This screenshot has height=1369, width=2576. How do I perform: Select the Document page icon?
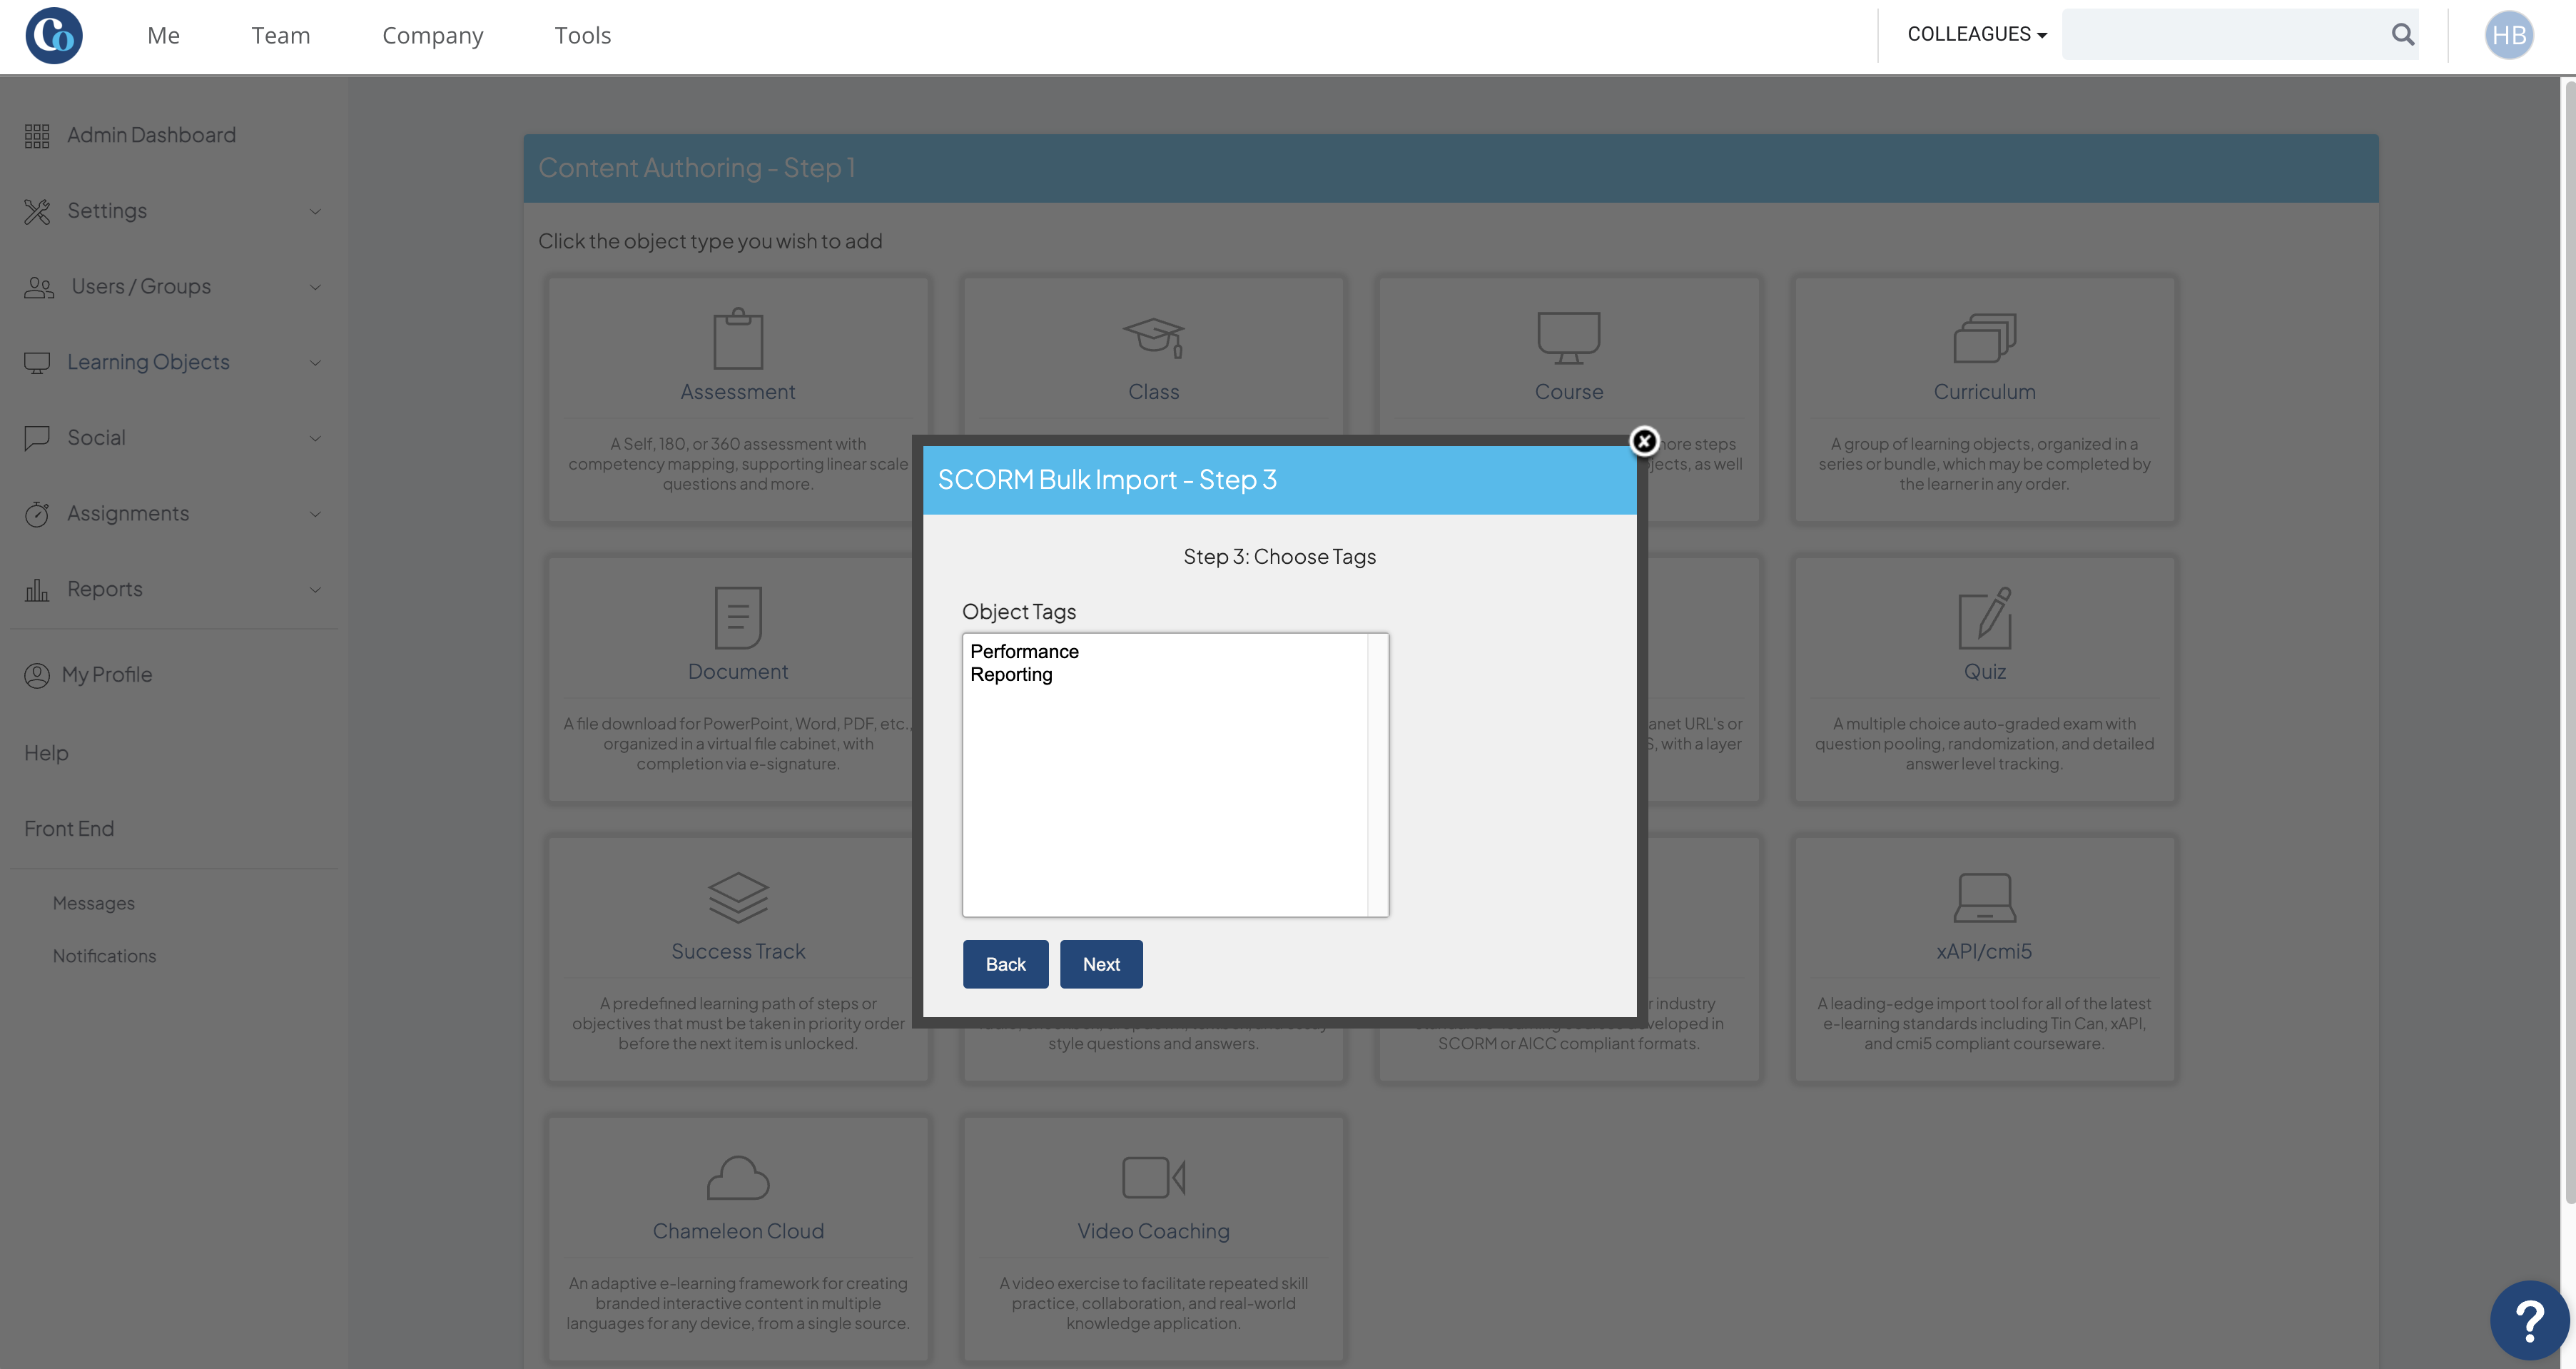[x=738, y=618]
